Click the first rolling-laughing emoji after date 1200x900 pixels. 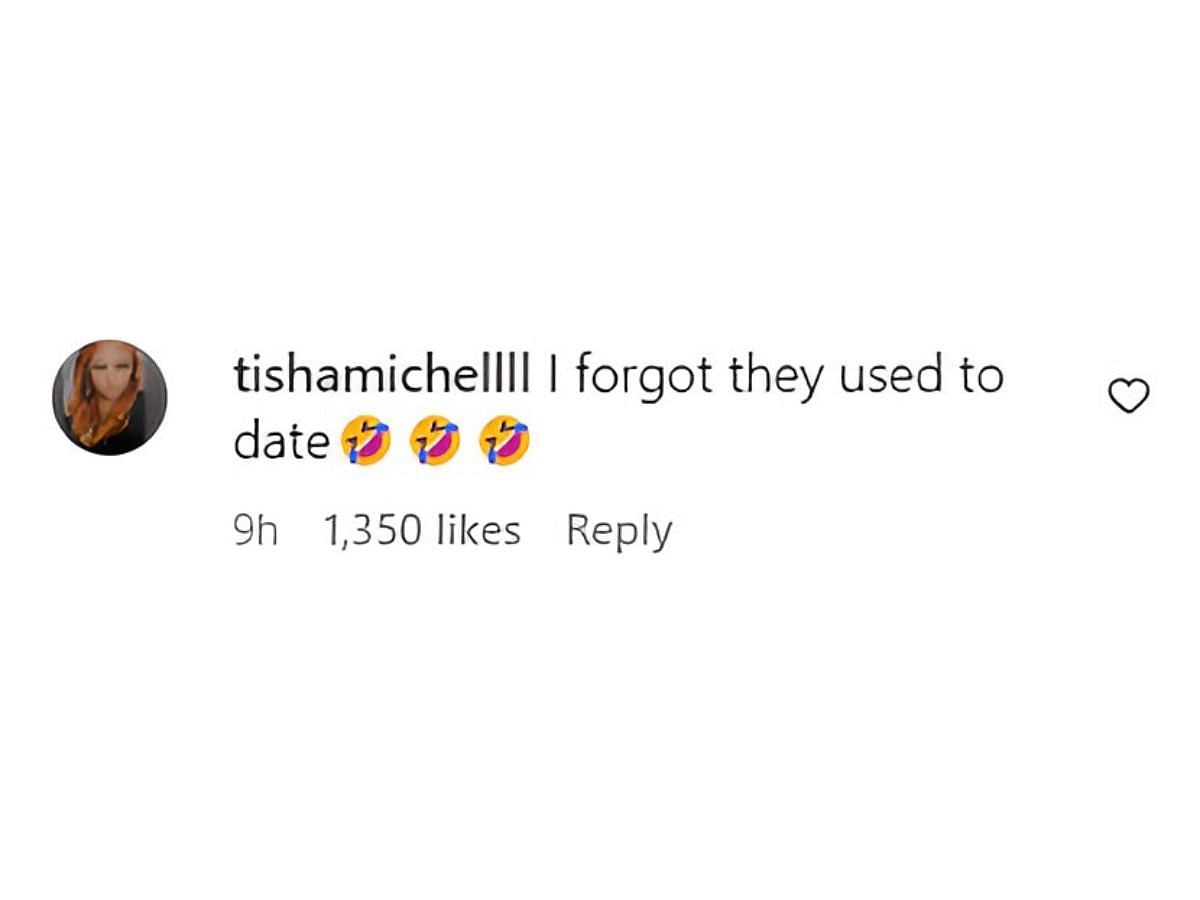pyautogui.click(x=365, y=443)
